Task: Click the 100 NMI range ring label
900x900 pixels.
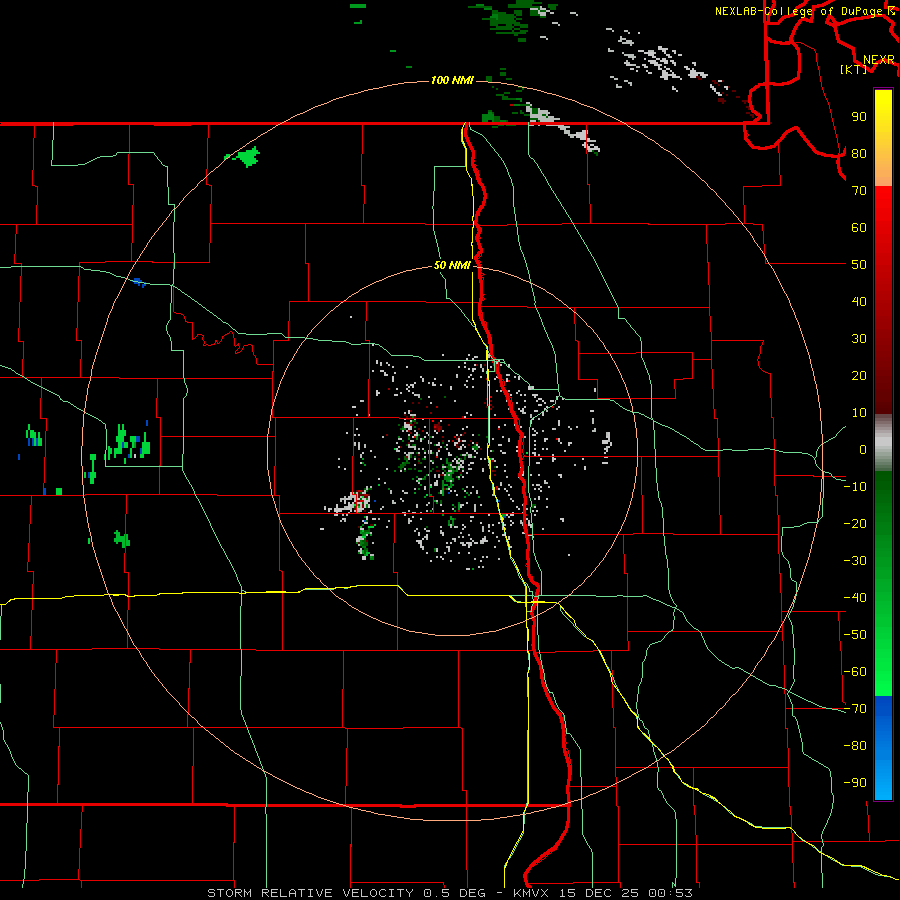Action: pyautogui.click(x=452, y=80)
